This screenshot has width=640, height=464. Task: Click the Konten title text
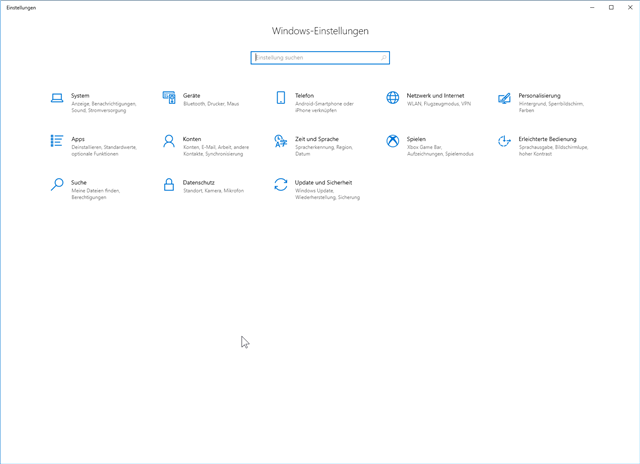pyautogui.click(x=192, y=139)
